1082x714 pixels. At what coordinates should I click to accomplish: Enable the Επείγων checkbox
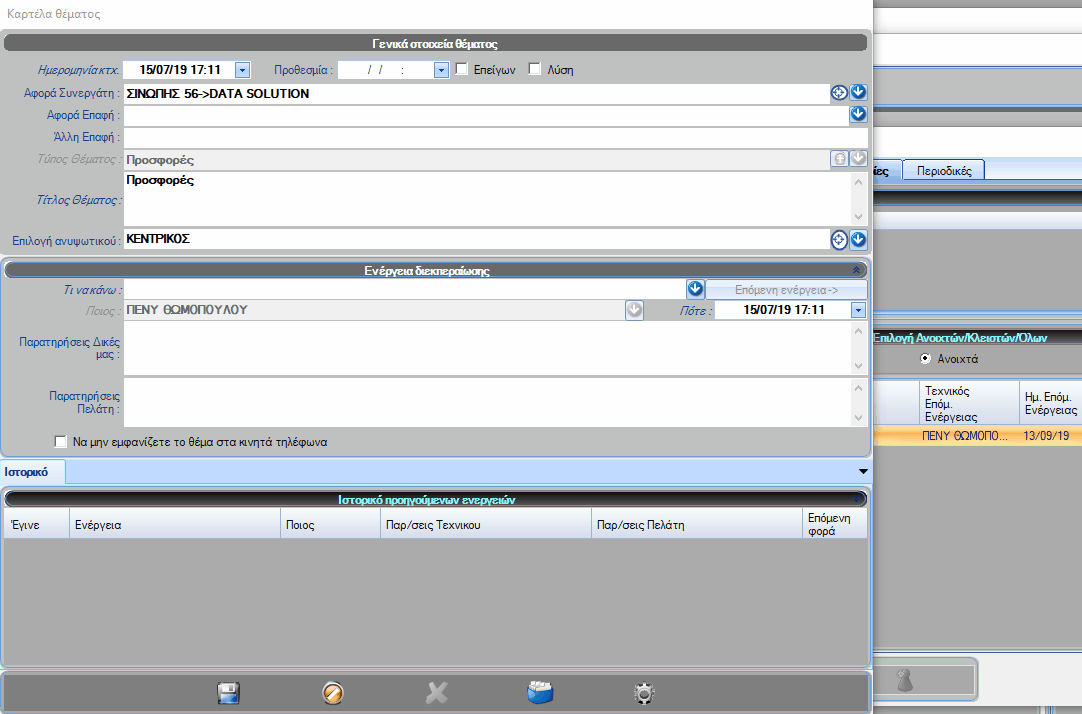(462, 69)
